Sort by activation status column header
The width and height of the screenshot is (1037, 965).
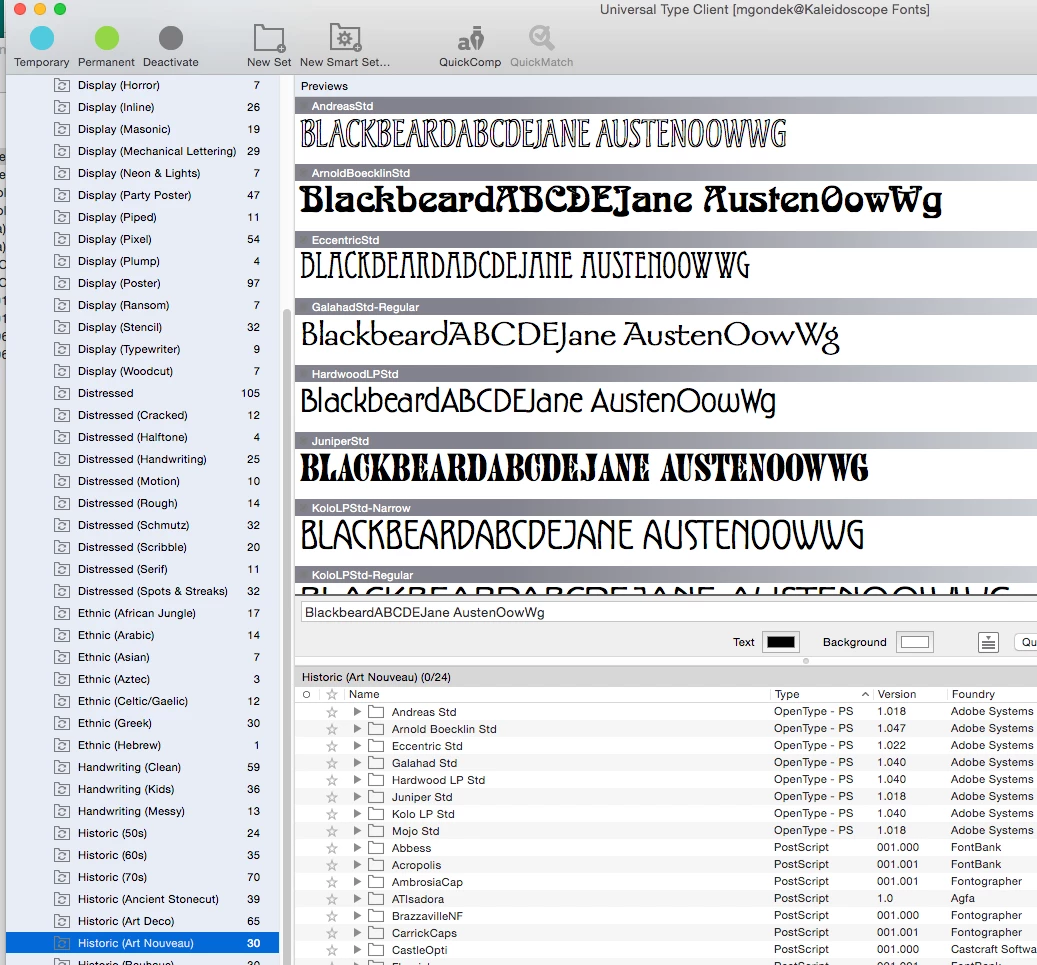coord(306,694)
